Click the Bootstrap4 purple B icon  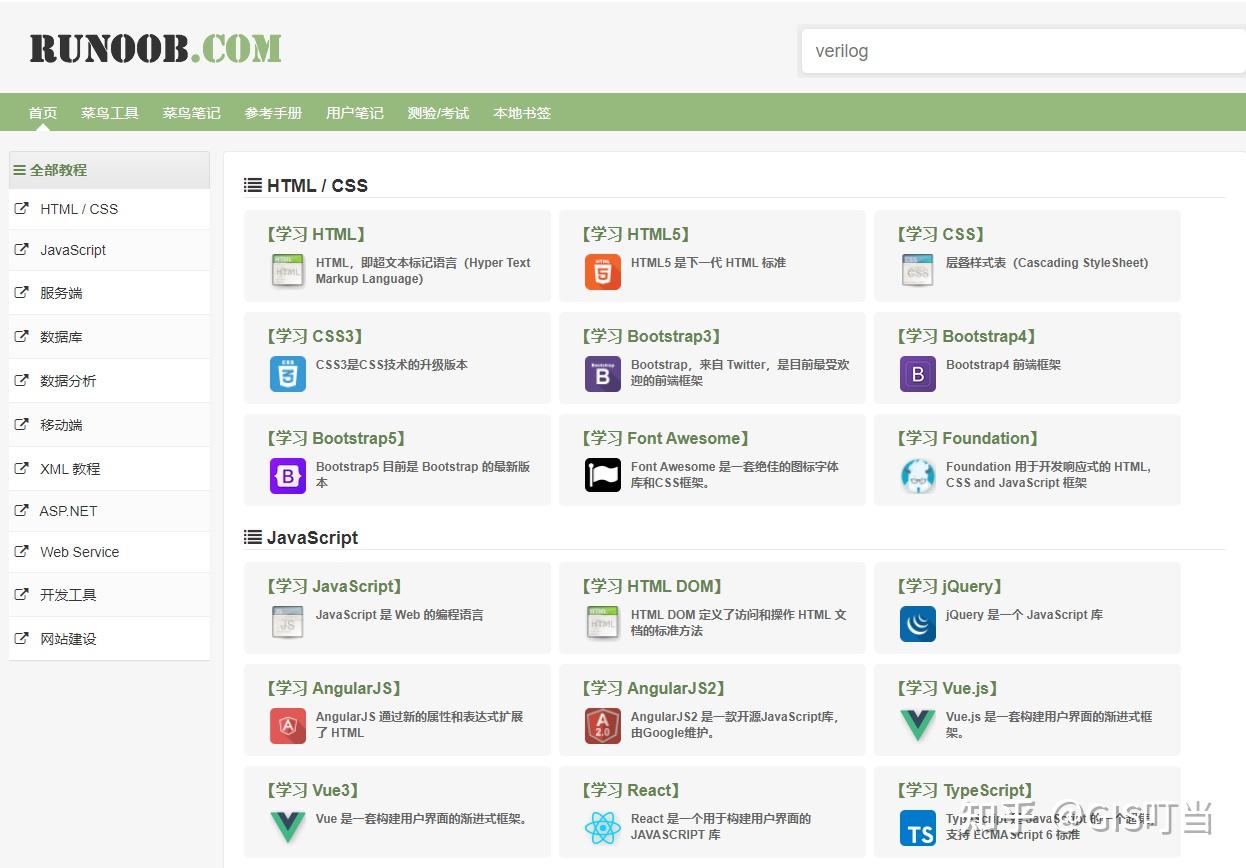(918, 373)
